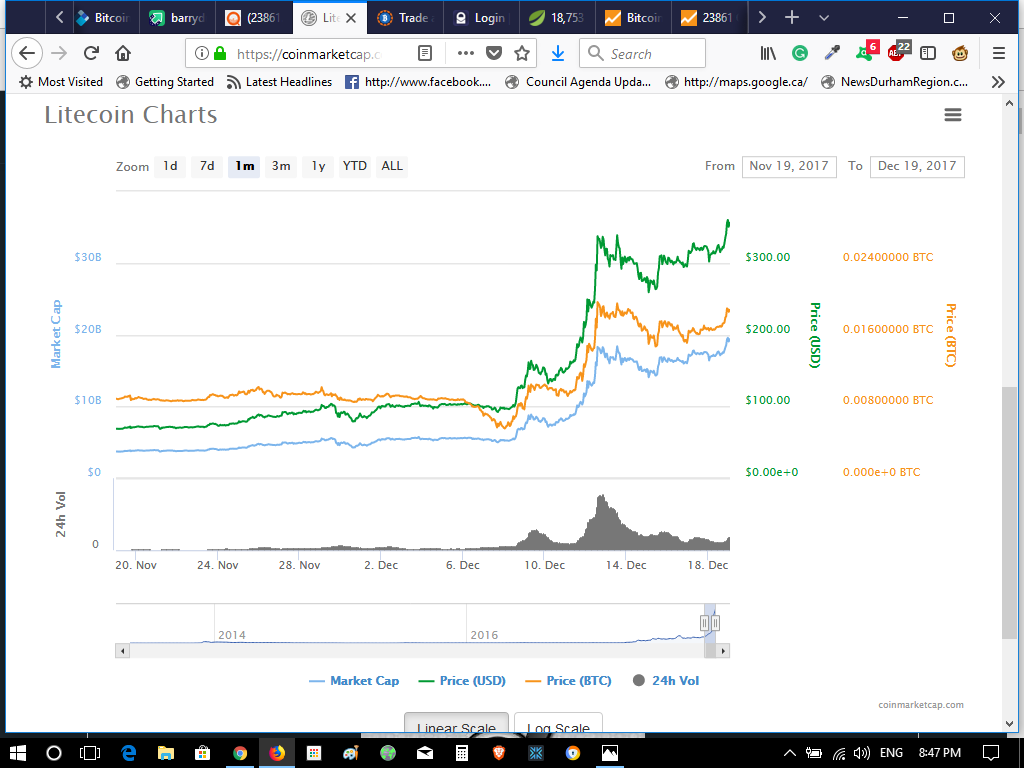Click navigator scrollbar right arrow
Screen dimensions: 1024x768
(723, 650)
